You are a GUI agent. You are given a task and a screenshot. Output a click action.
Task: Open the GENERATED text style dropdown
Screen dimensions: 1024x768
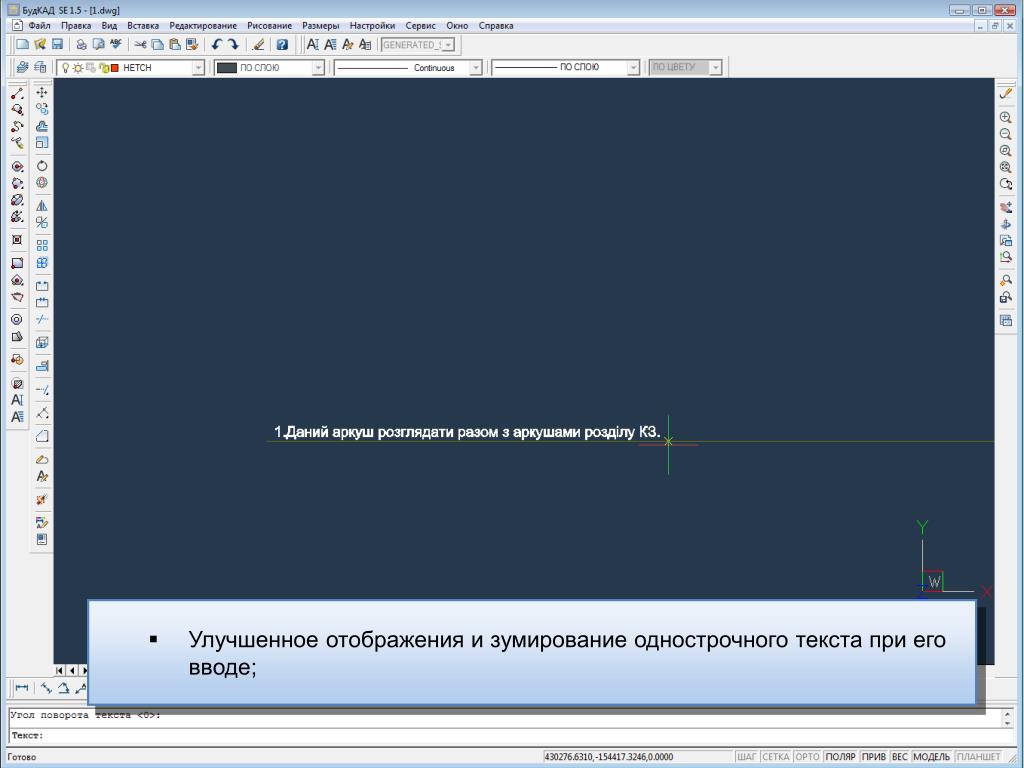click(x=449, y=45)
